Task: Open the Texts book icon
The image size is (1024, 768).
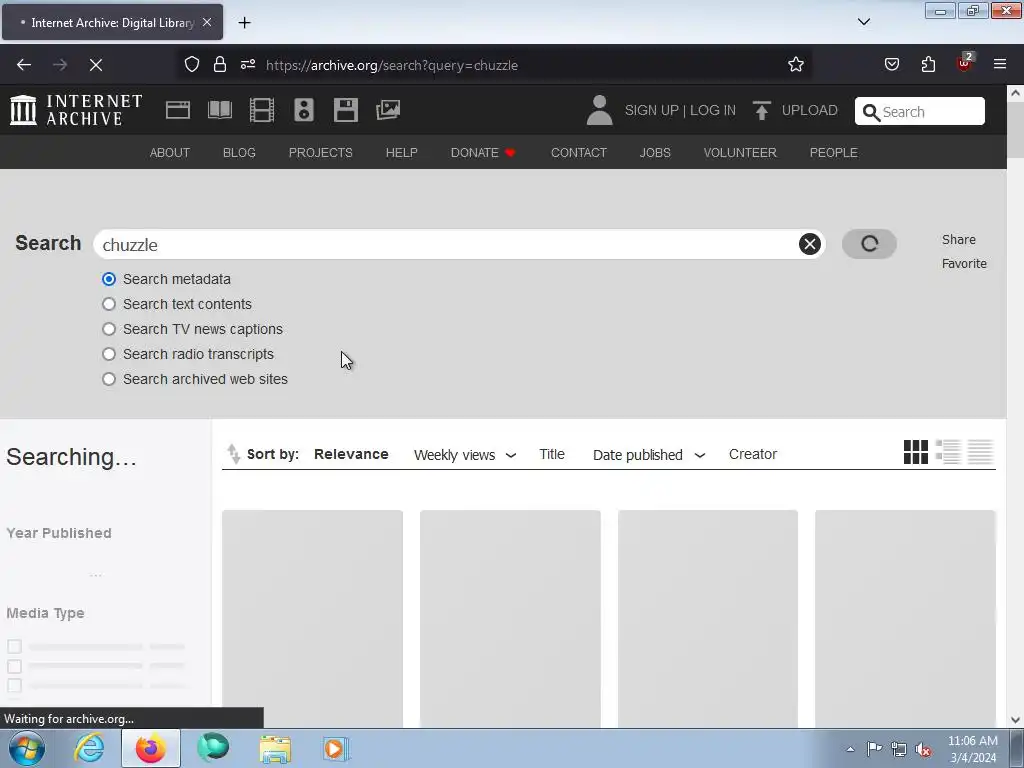Action: coord(219,110)
